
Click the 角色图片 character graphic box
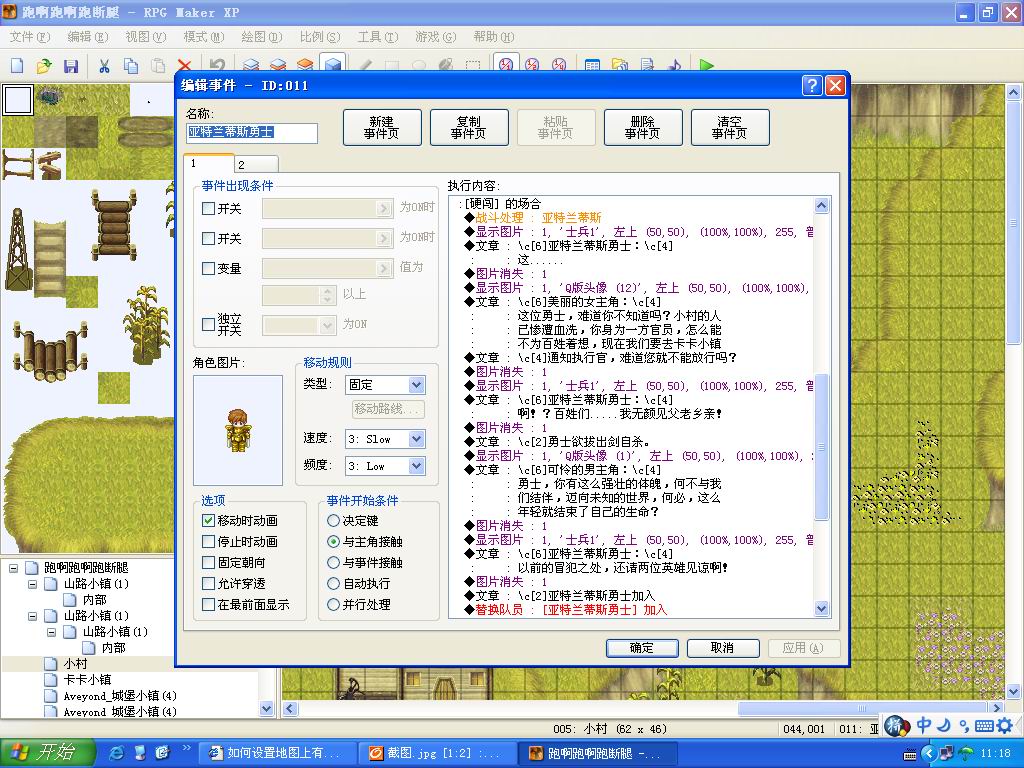238,430
